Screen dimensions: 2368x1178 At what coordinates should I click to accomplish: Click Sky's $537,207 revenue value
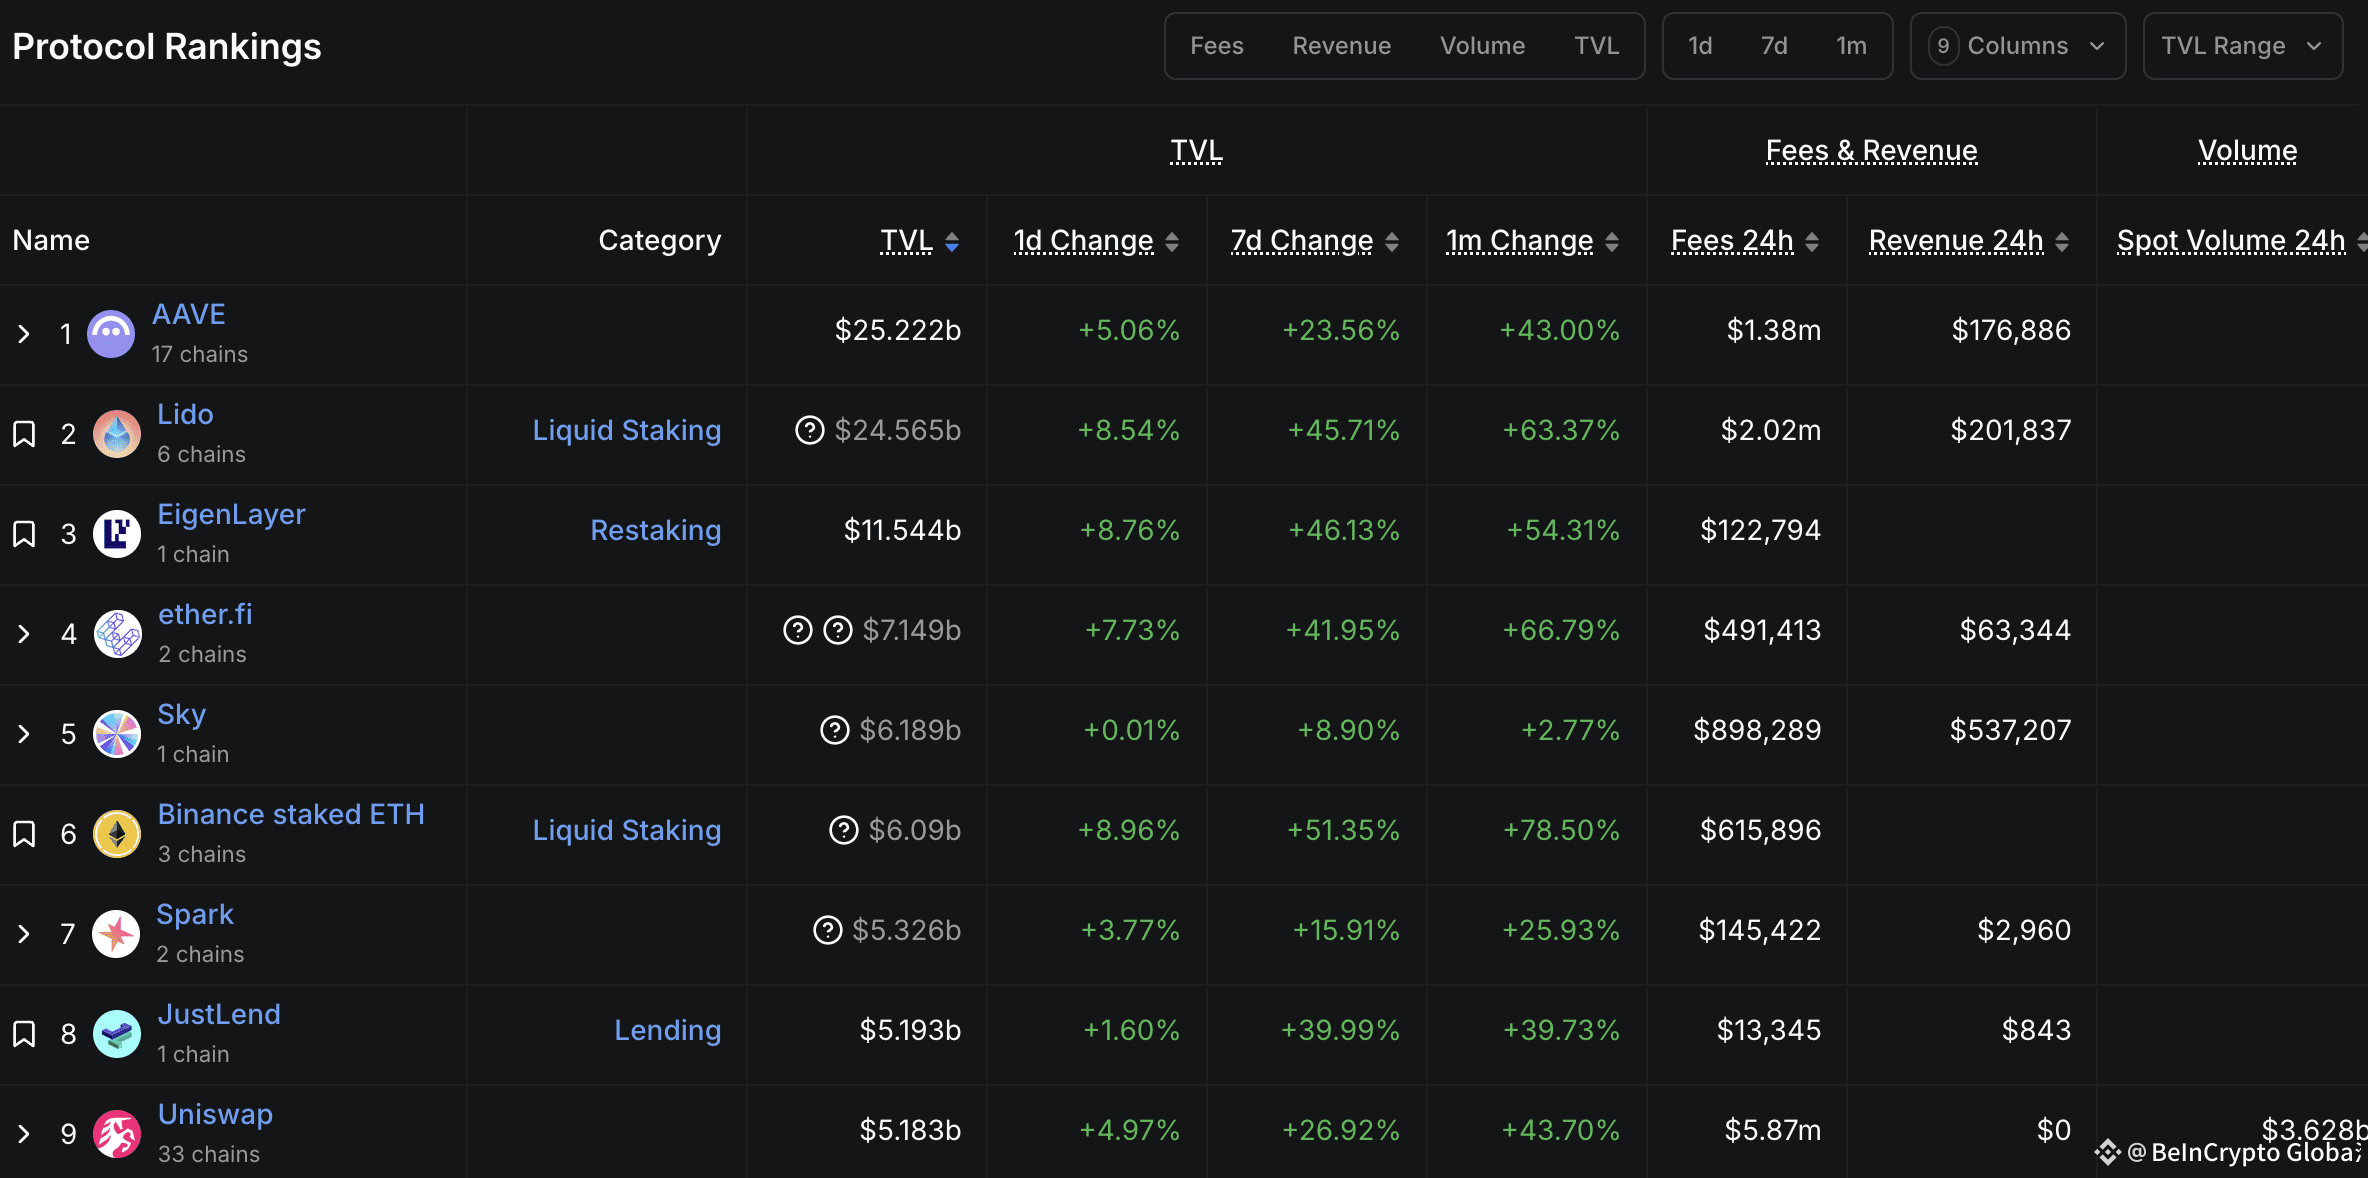(2010, 730)
